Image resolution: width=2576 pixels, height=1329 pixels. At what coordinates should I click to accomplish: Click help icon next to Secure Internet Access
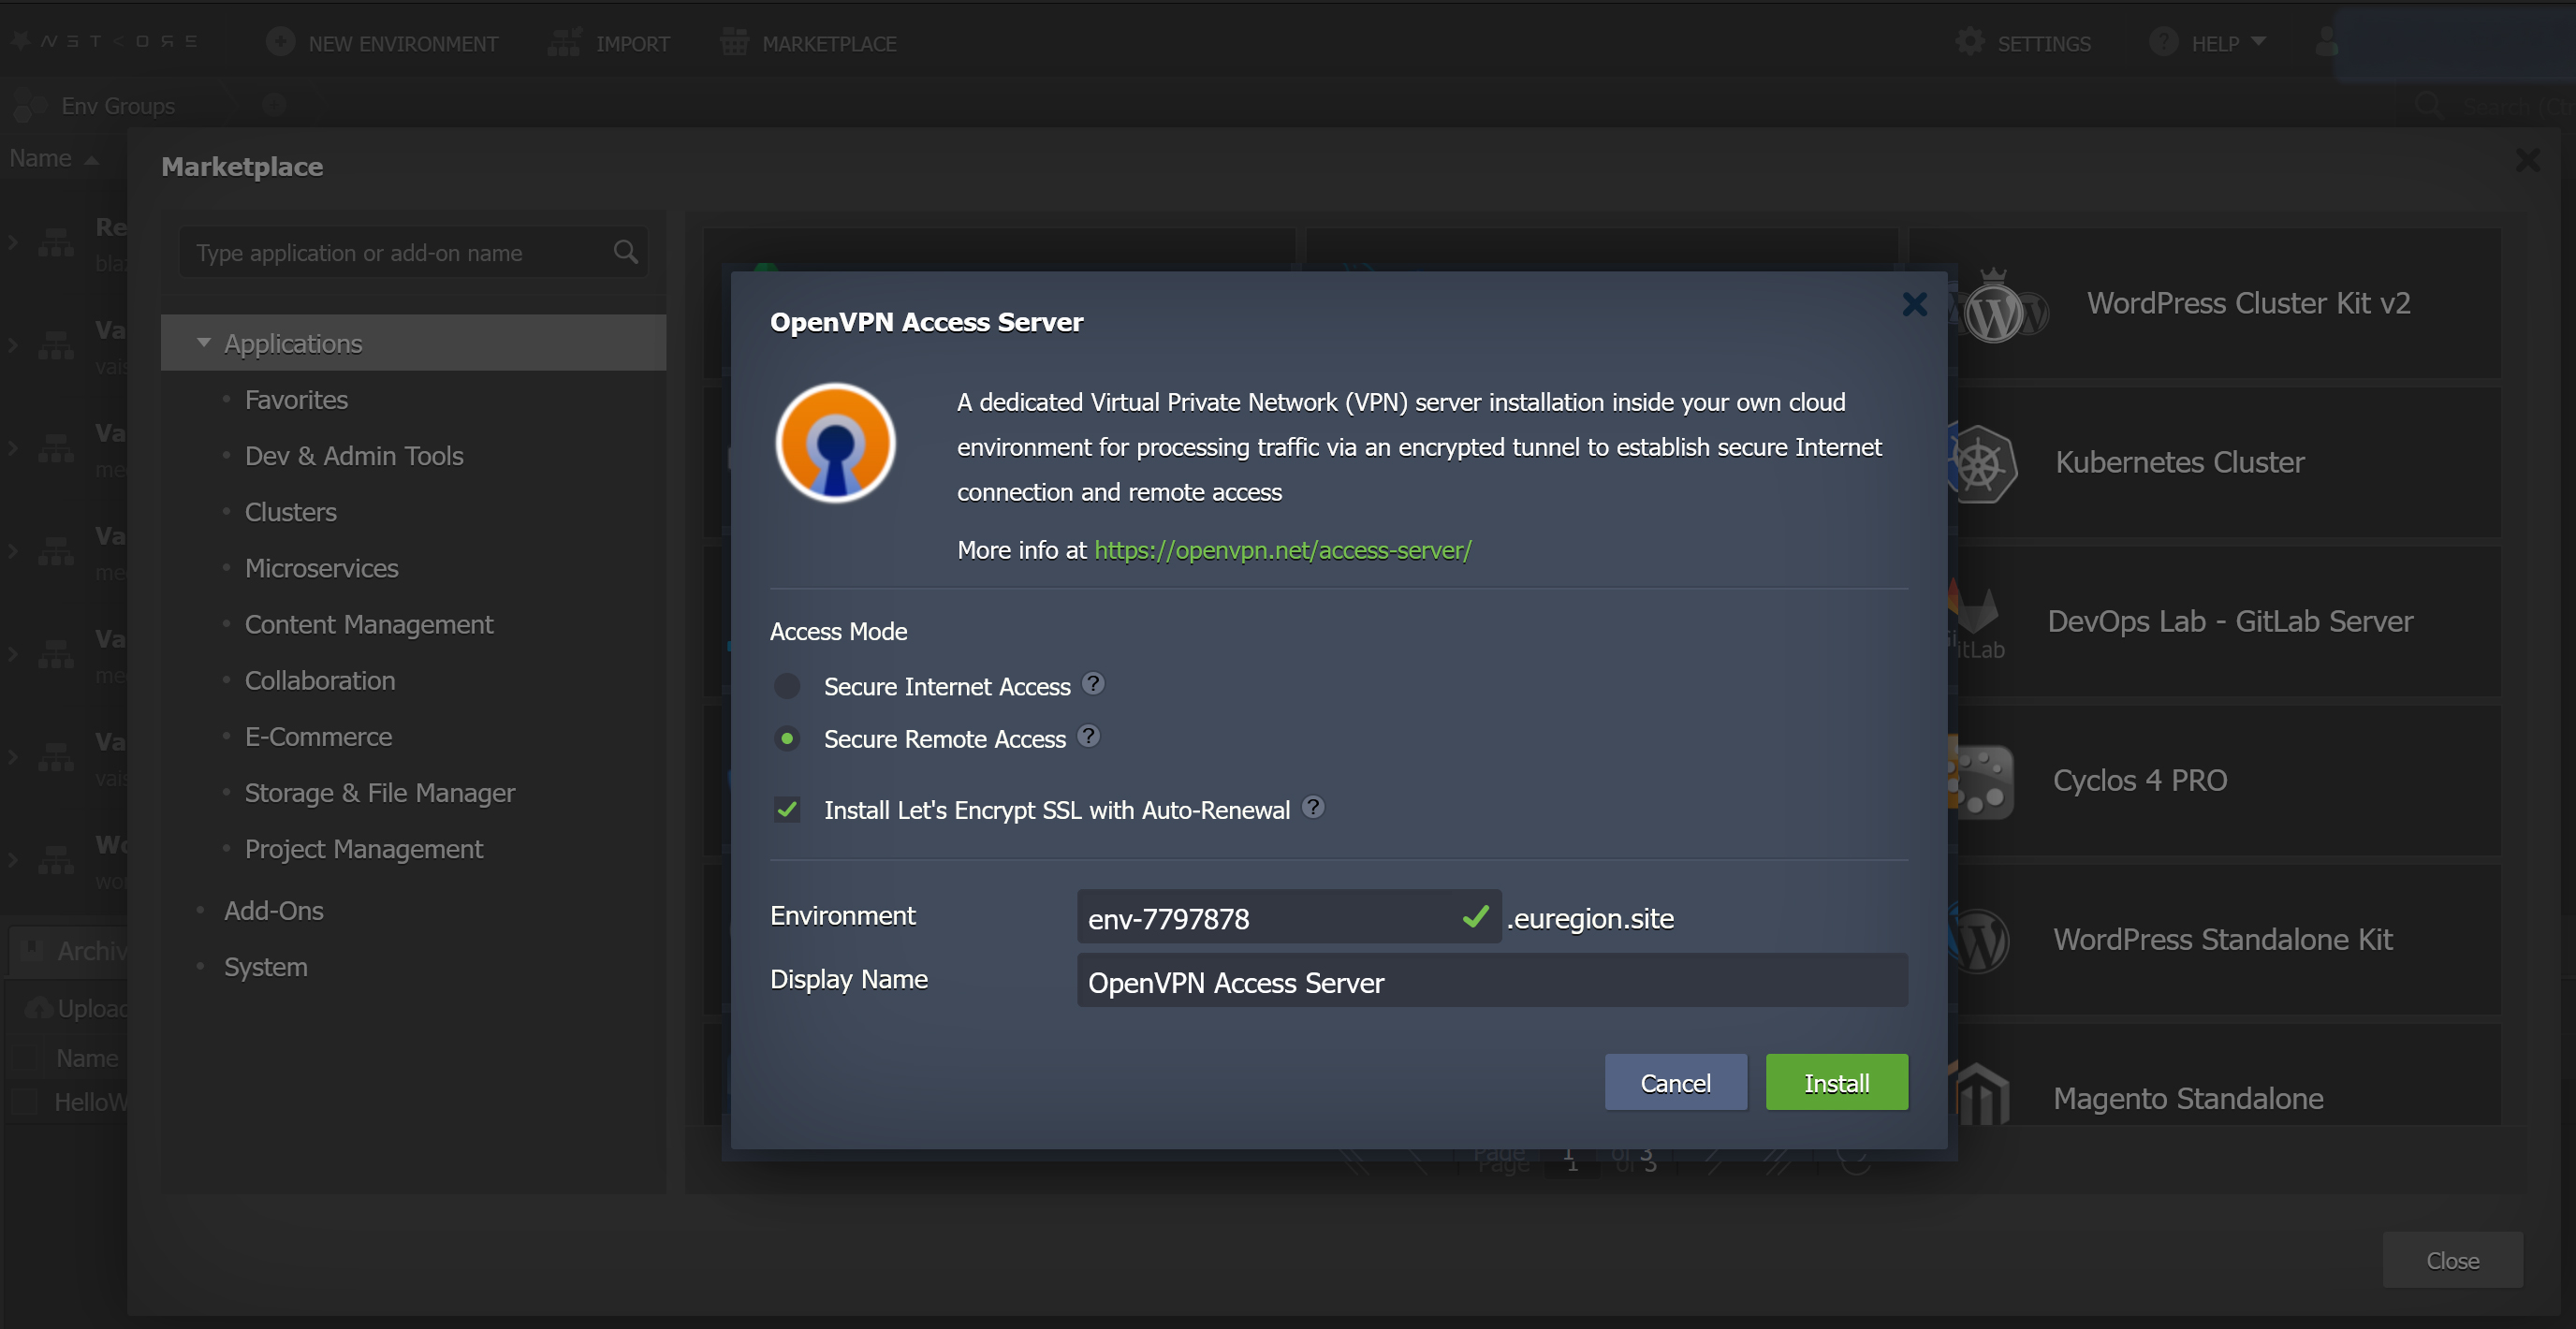pos(1093,684)
